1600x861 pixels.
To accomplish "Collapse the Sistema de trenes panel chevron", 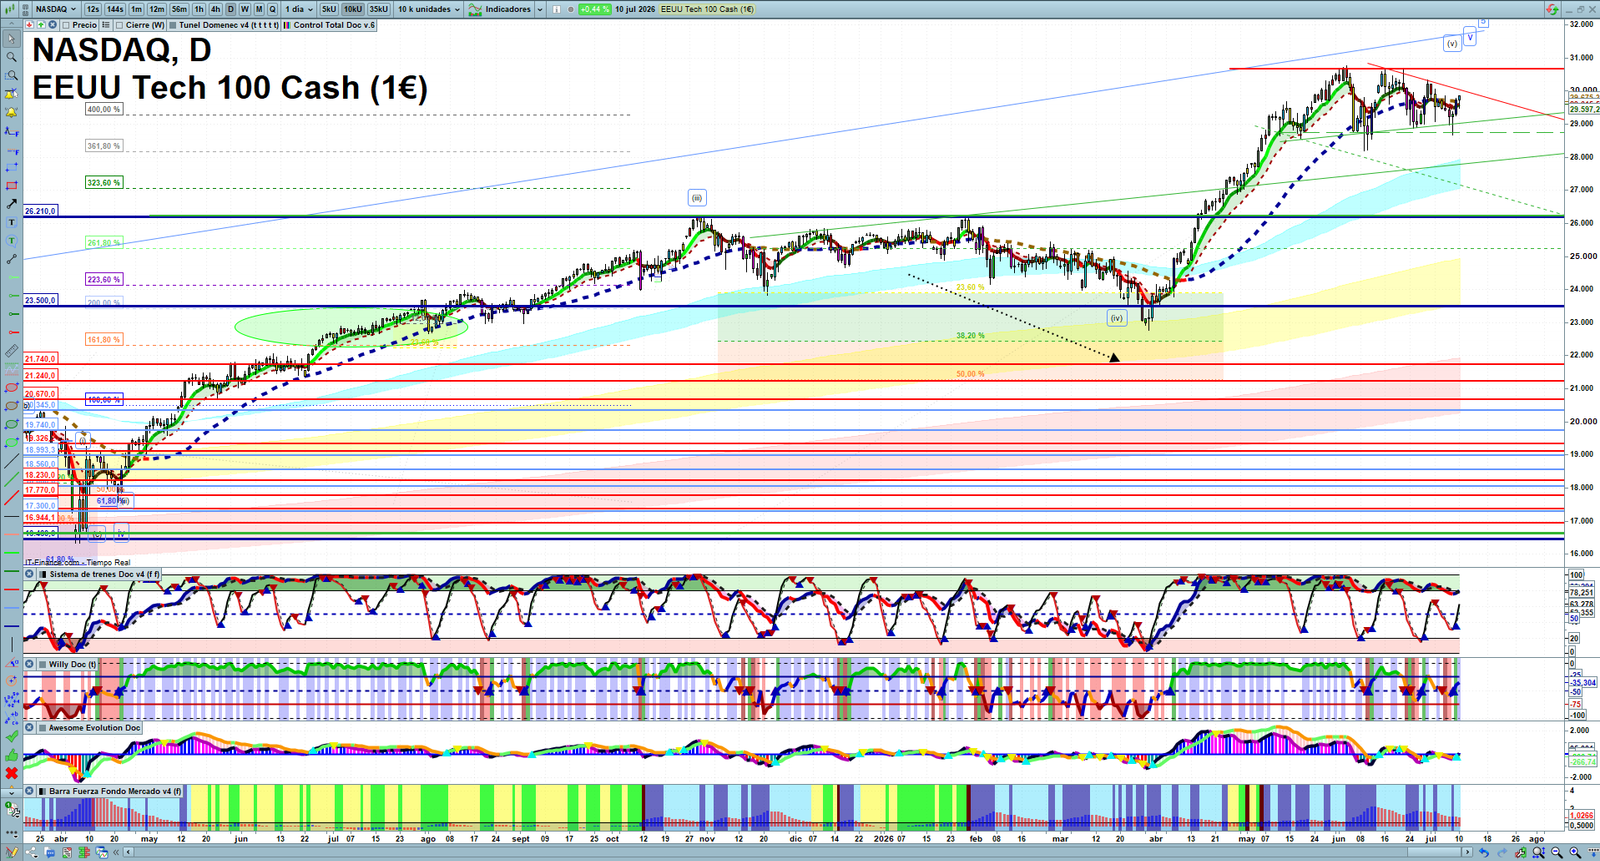I will [30, 574].
